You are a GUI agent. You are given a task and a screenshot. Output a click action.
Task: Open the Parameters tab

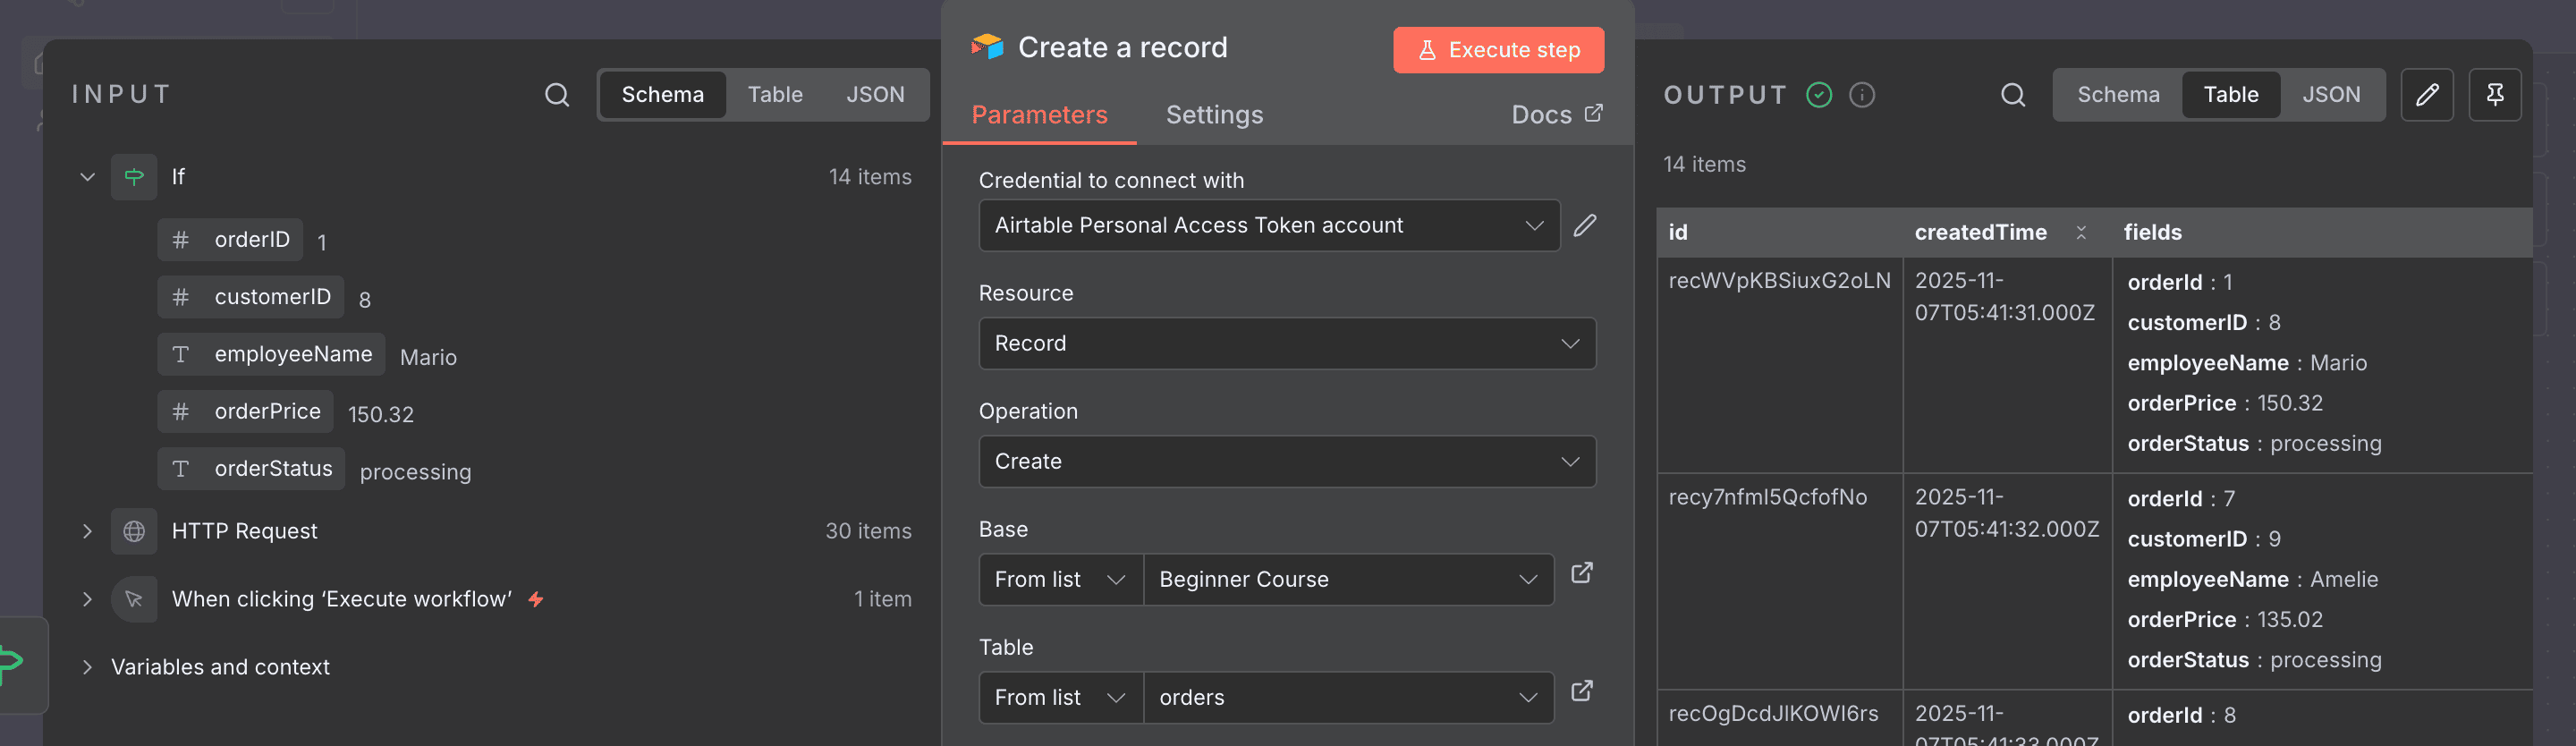[1039, 115]
